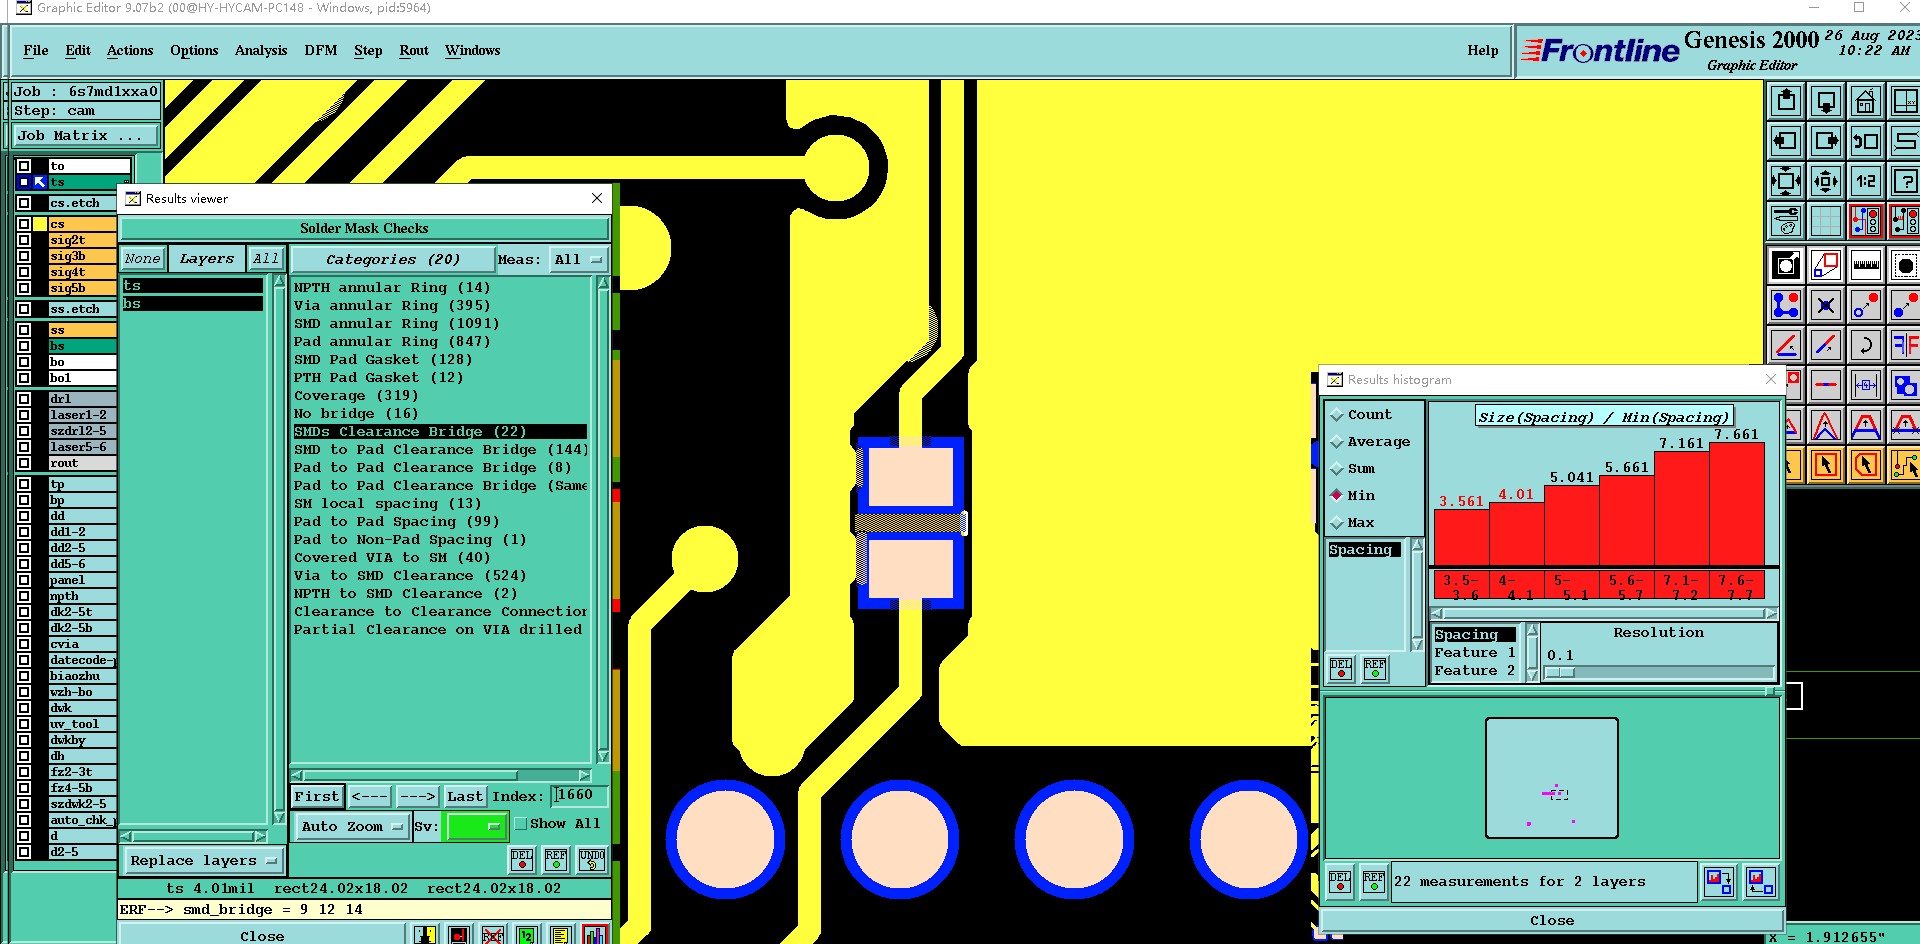
Task: Click the rotate arc arrow icon
Action: click(x=1866, y=345)
